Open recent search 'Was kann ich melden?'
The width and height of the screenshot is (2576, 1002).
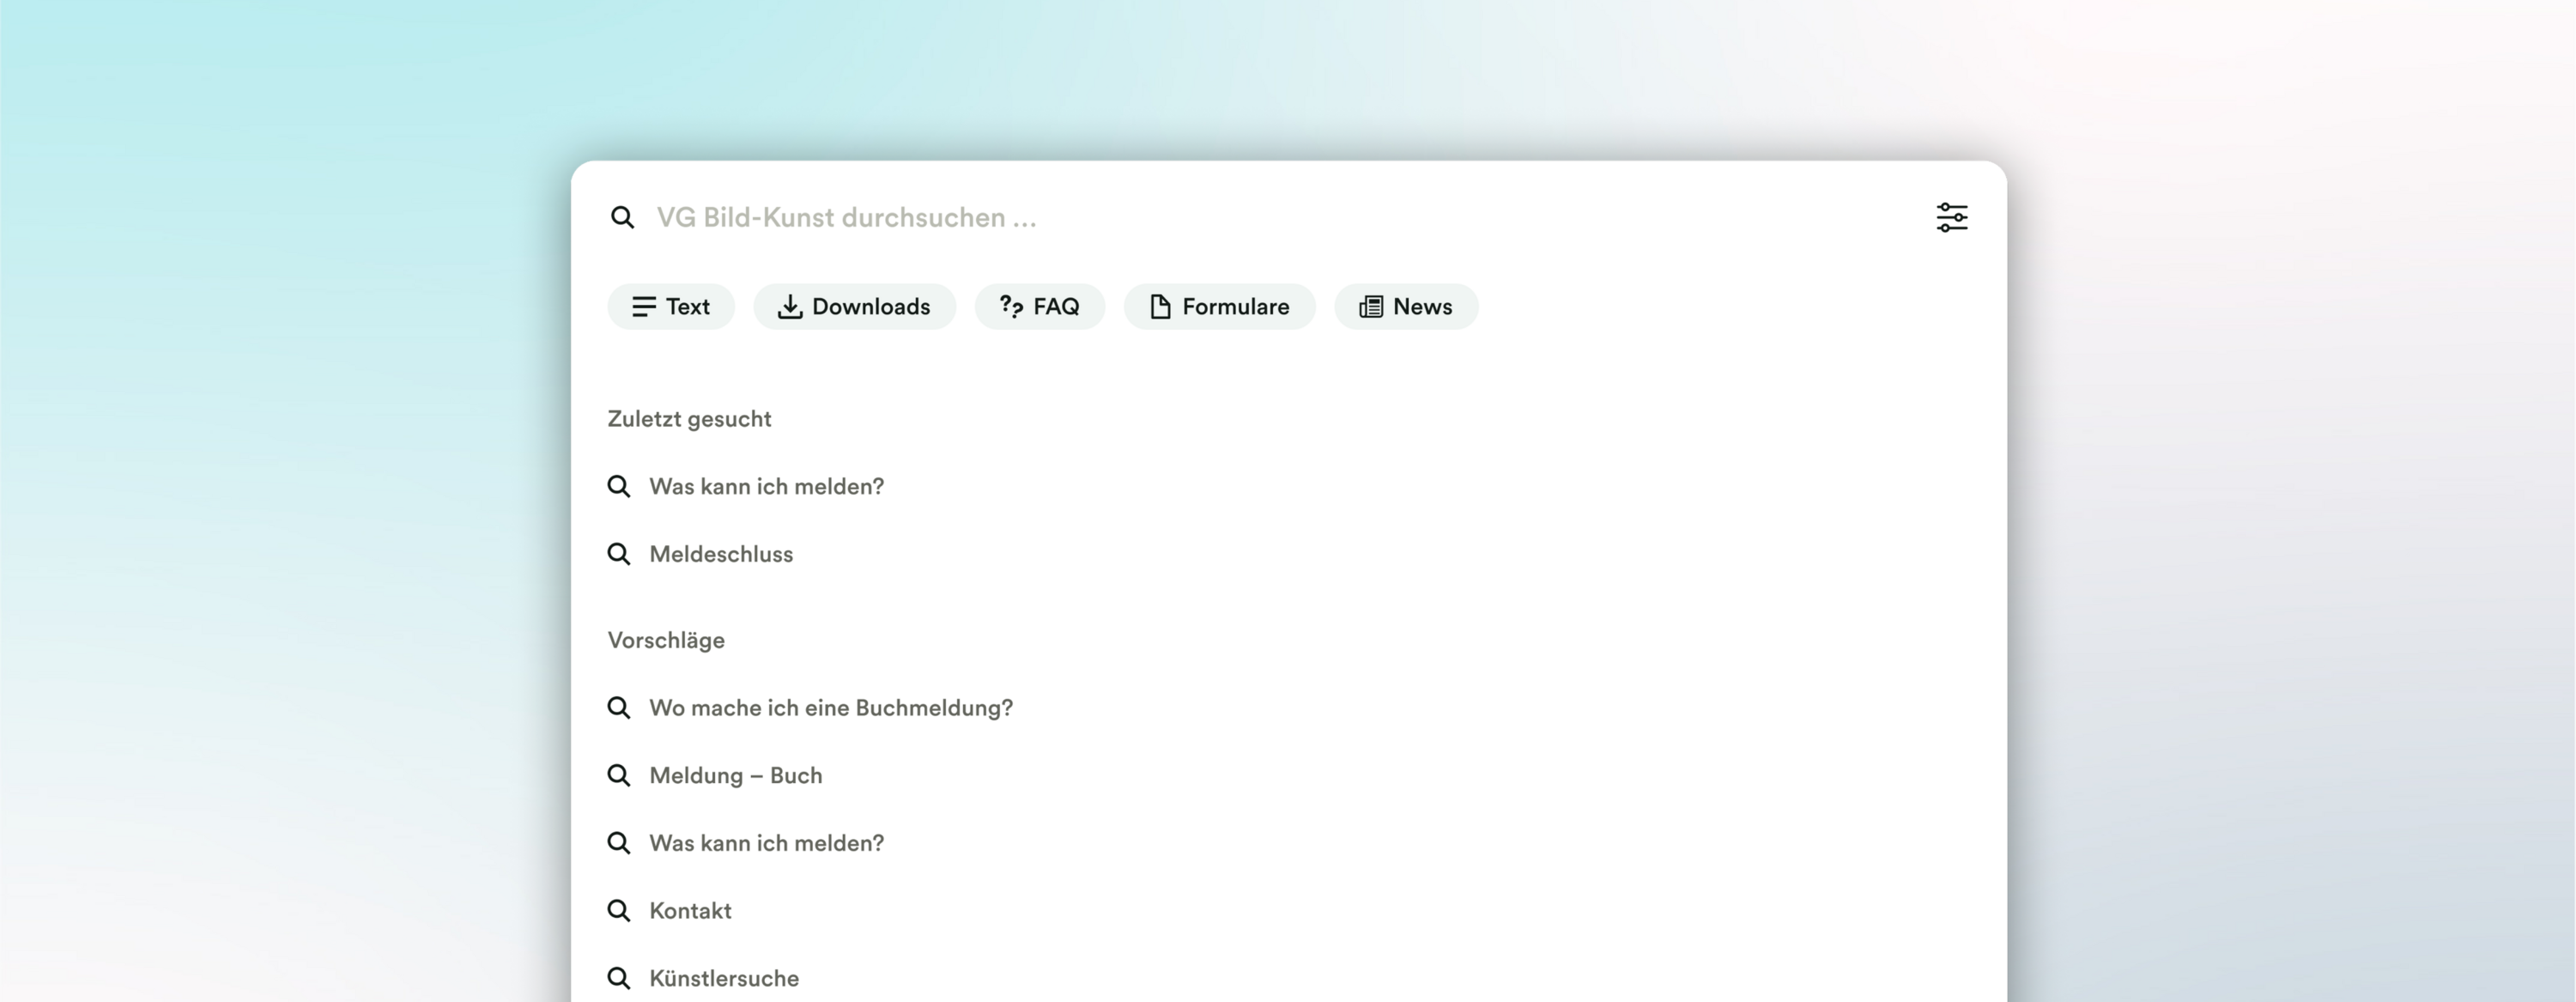(x=766, y=486)
